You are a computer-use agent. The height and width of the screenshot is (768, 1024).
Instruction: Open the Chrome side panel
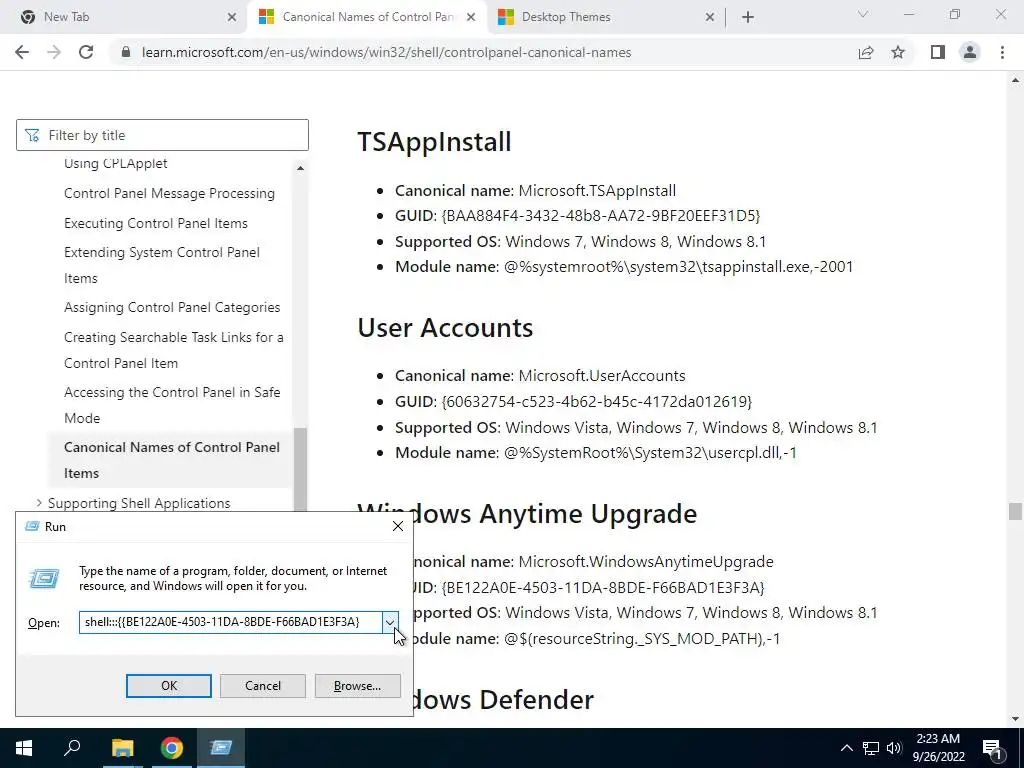pos(937,52)
